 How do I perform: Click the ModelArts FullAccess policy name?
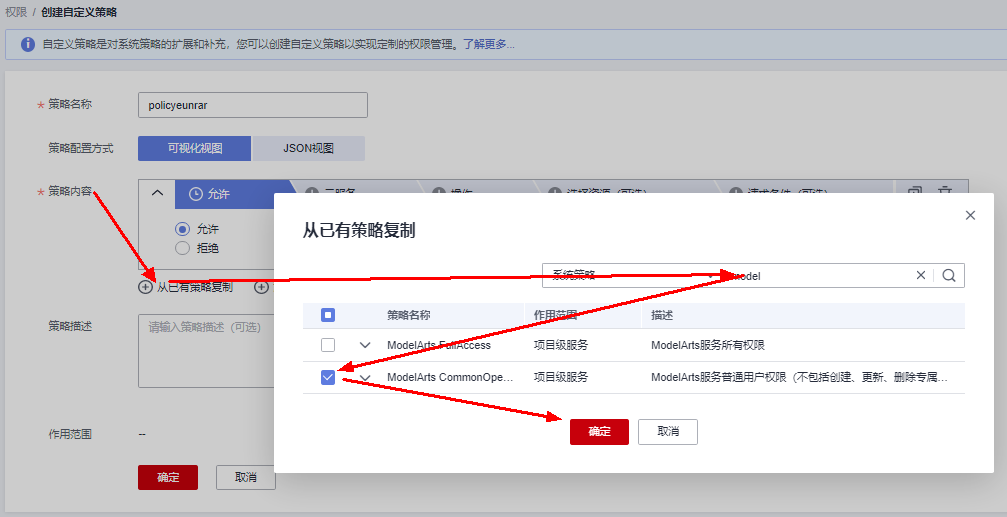pyautogui.click(x=439, y=346)
